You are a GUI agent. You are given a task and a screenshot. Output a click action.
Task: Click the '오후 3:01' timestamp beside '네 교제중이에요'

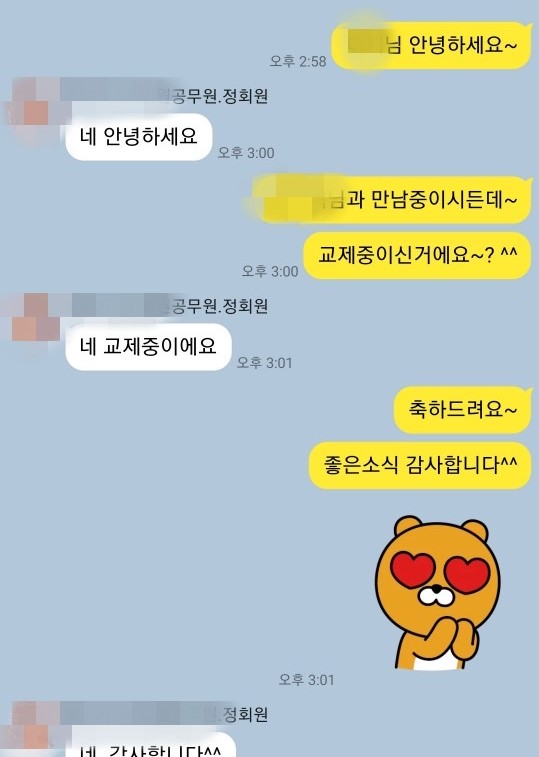(265, 363)
